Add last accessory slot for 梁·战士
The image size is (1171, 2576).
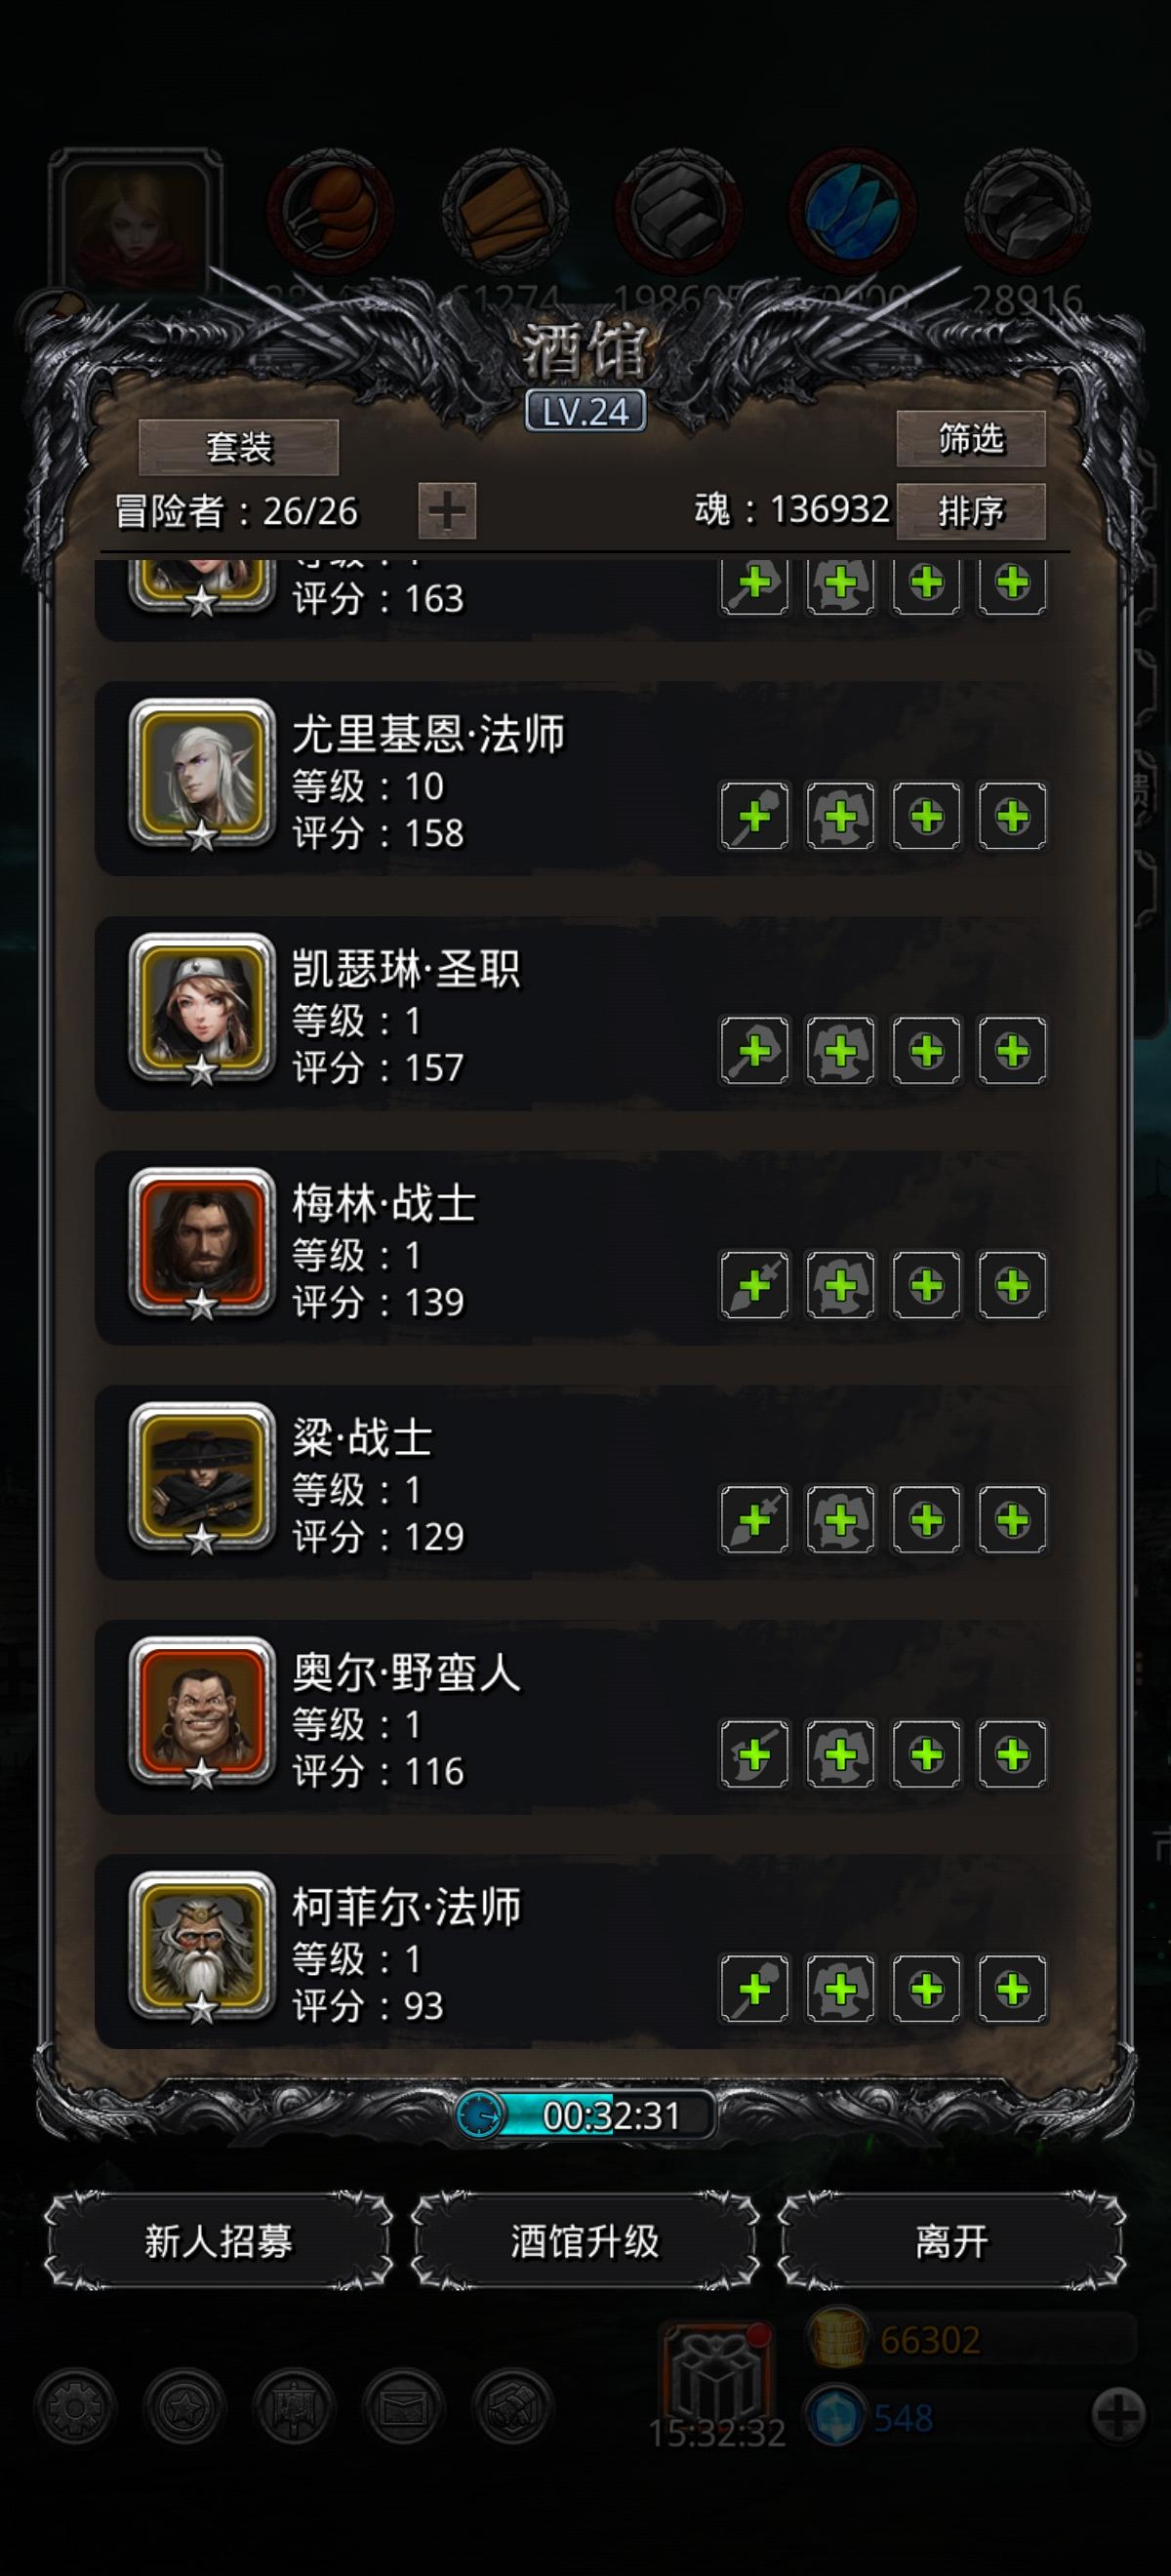pos(1012,1519)
